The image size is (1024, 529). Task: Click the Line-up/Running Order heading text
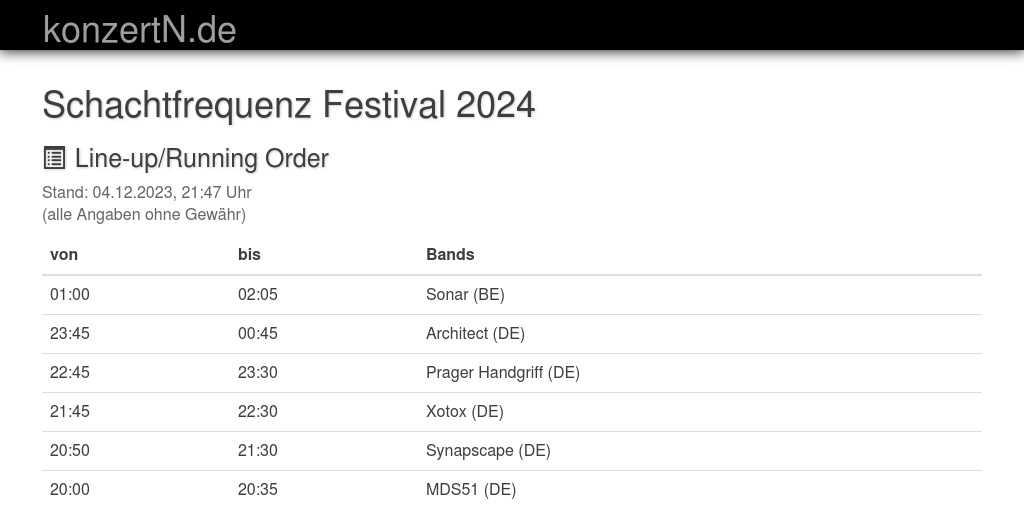tap(201, 158)
